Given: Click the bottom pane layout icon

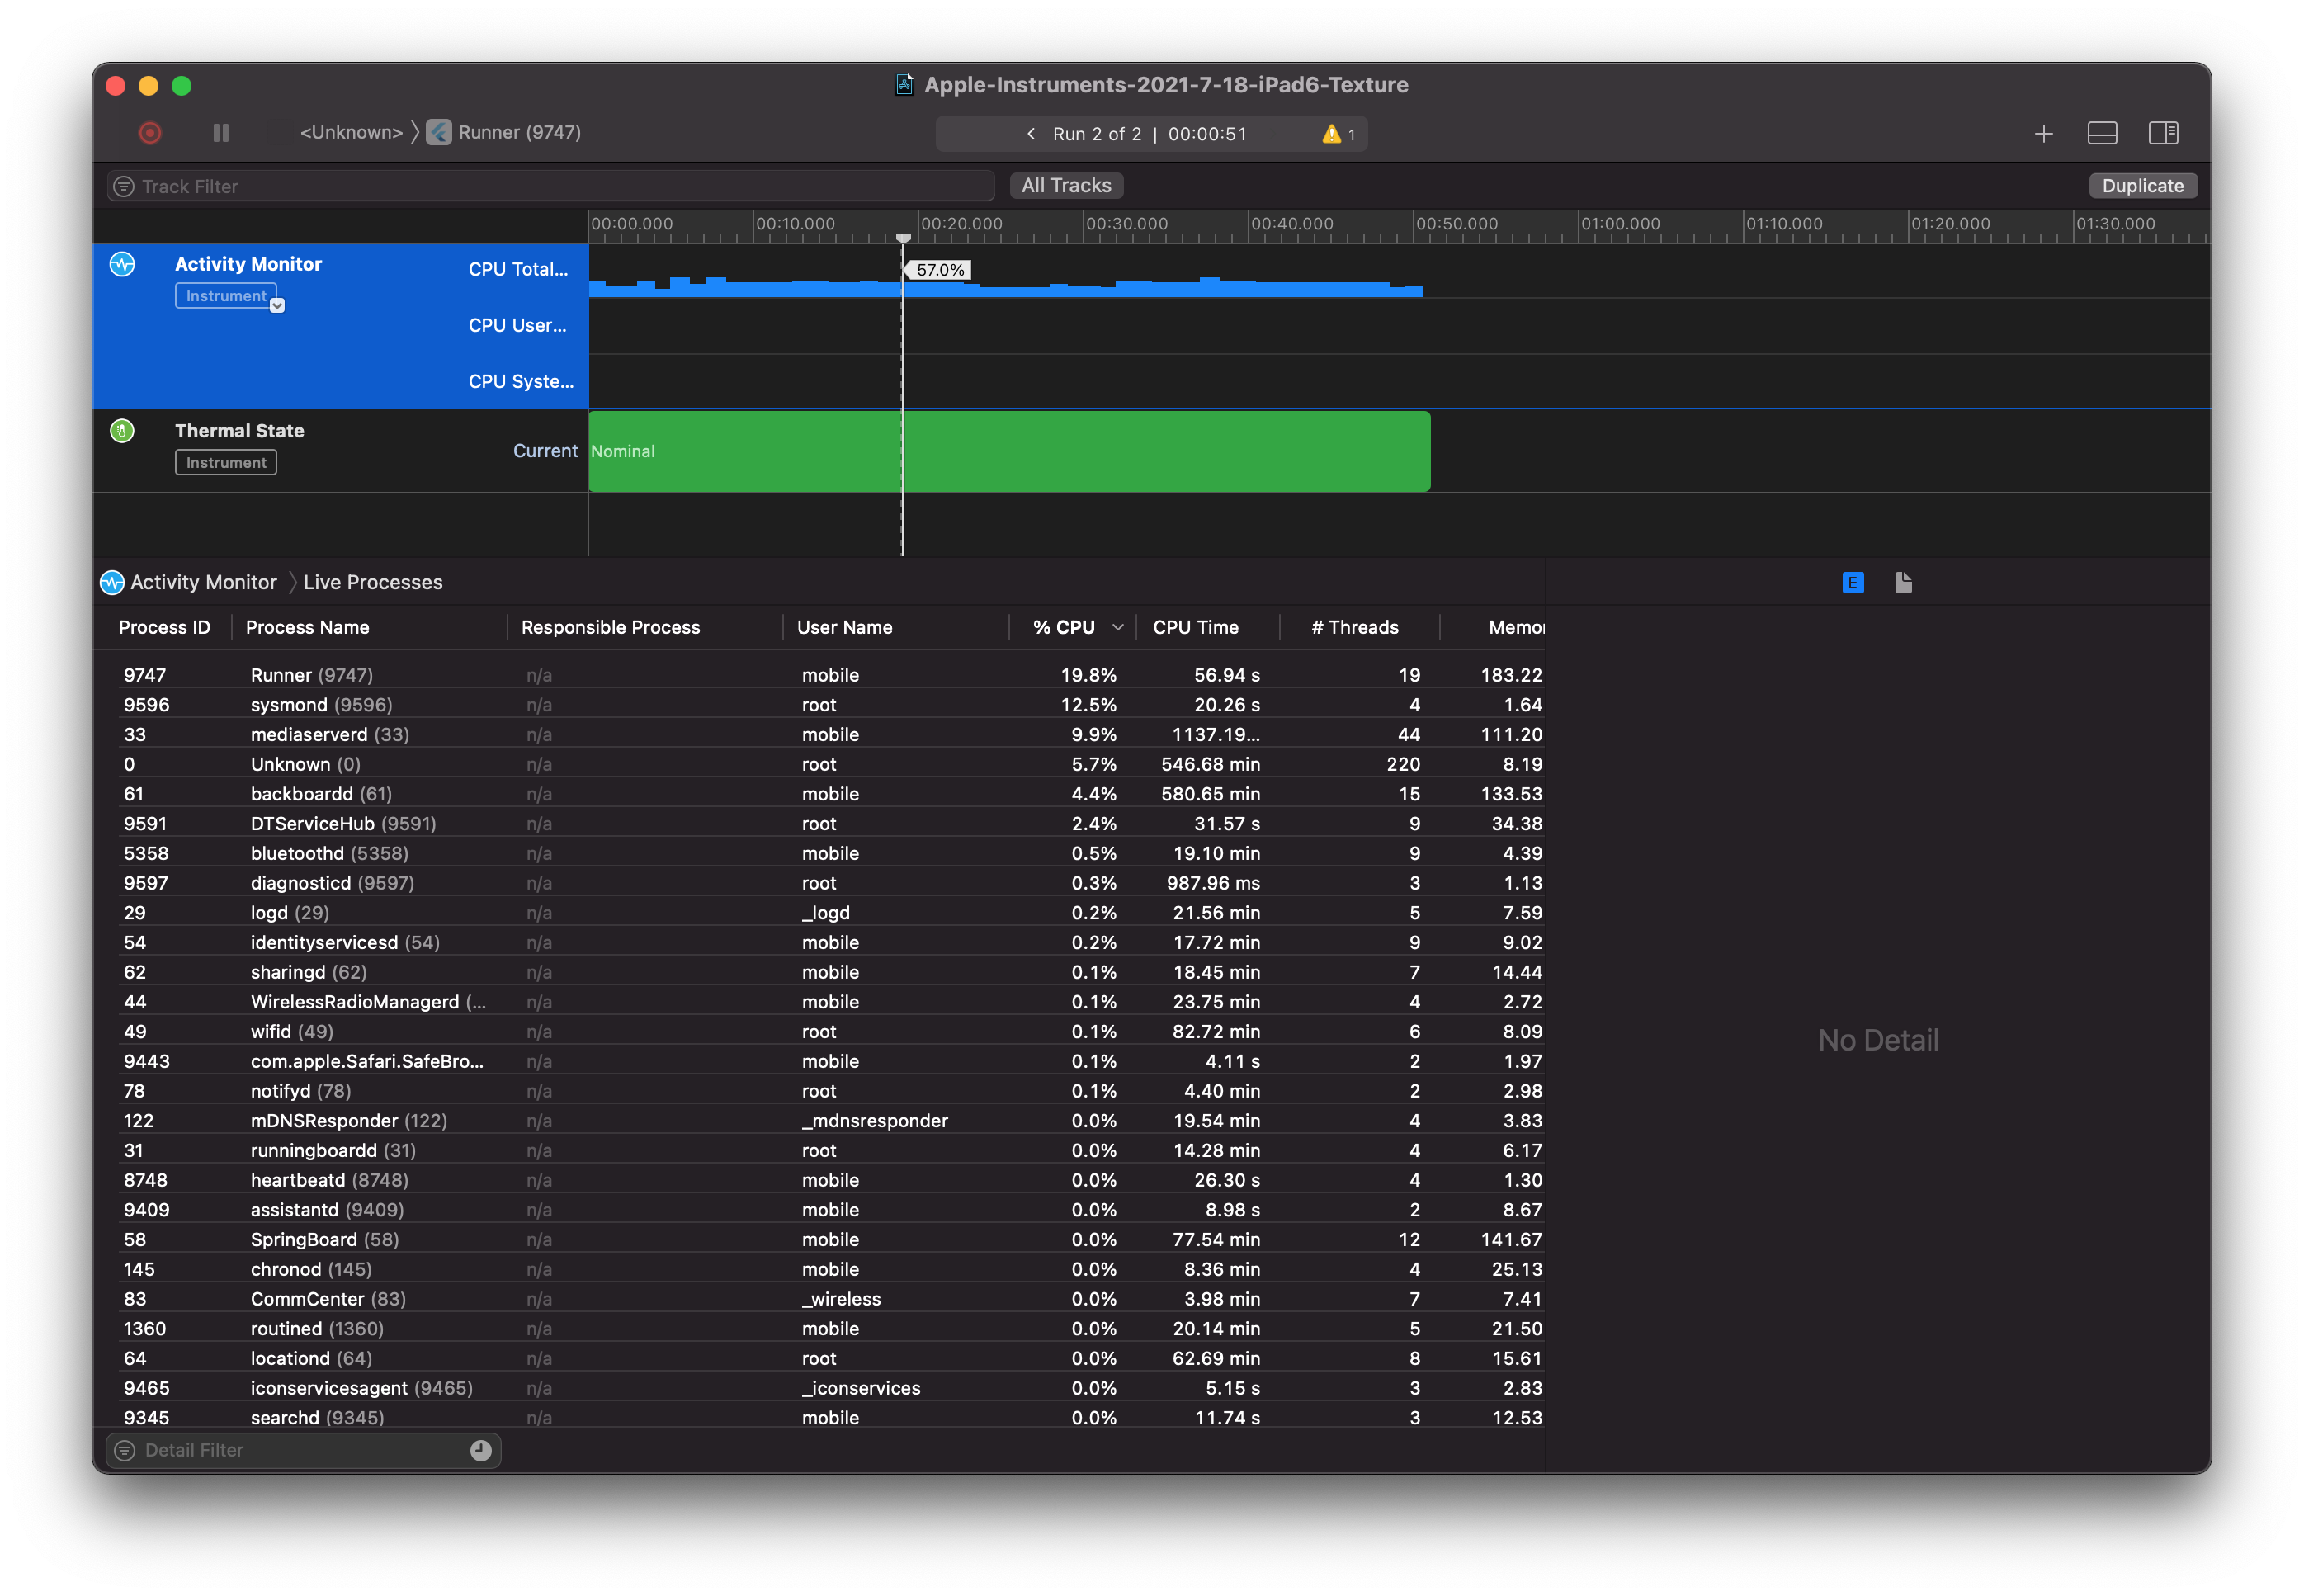Looking at the screenshot, I should click(x=2102, y=132).
